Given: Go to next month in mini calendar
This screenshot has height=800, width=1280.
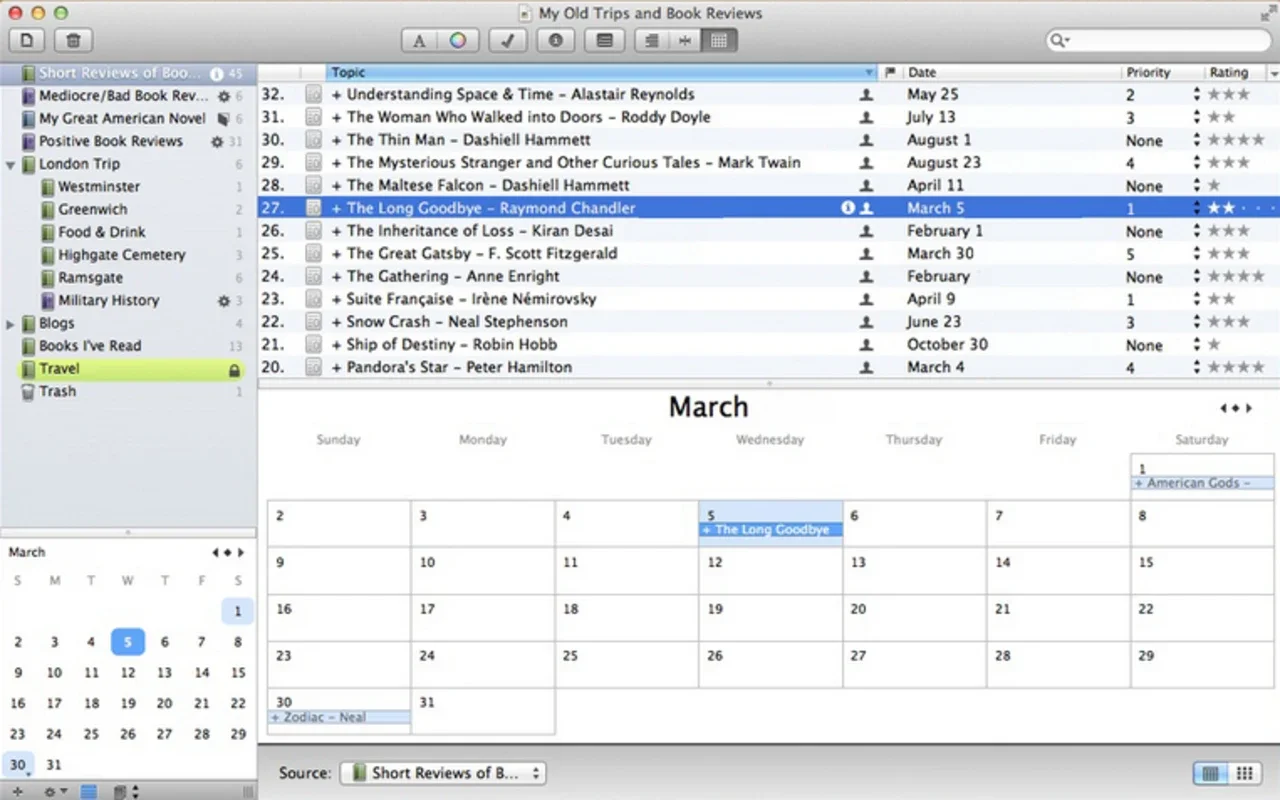Looking at the screenshot, I should point(241,552).
